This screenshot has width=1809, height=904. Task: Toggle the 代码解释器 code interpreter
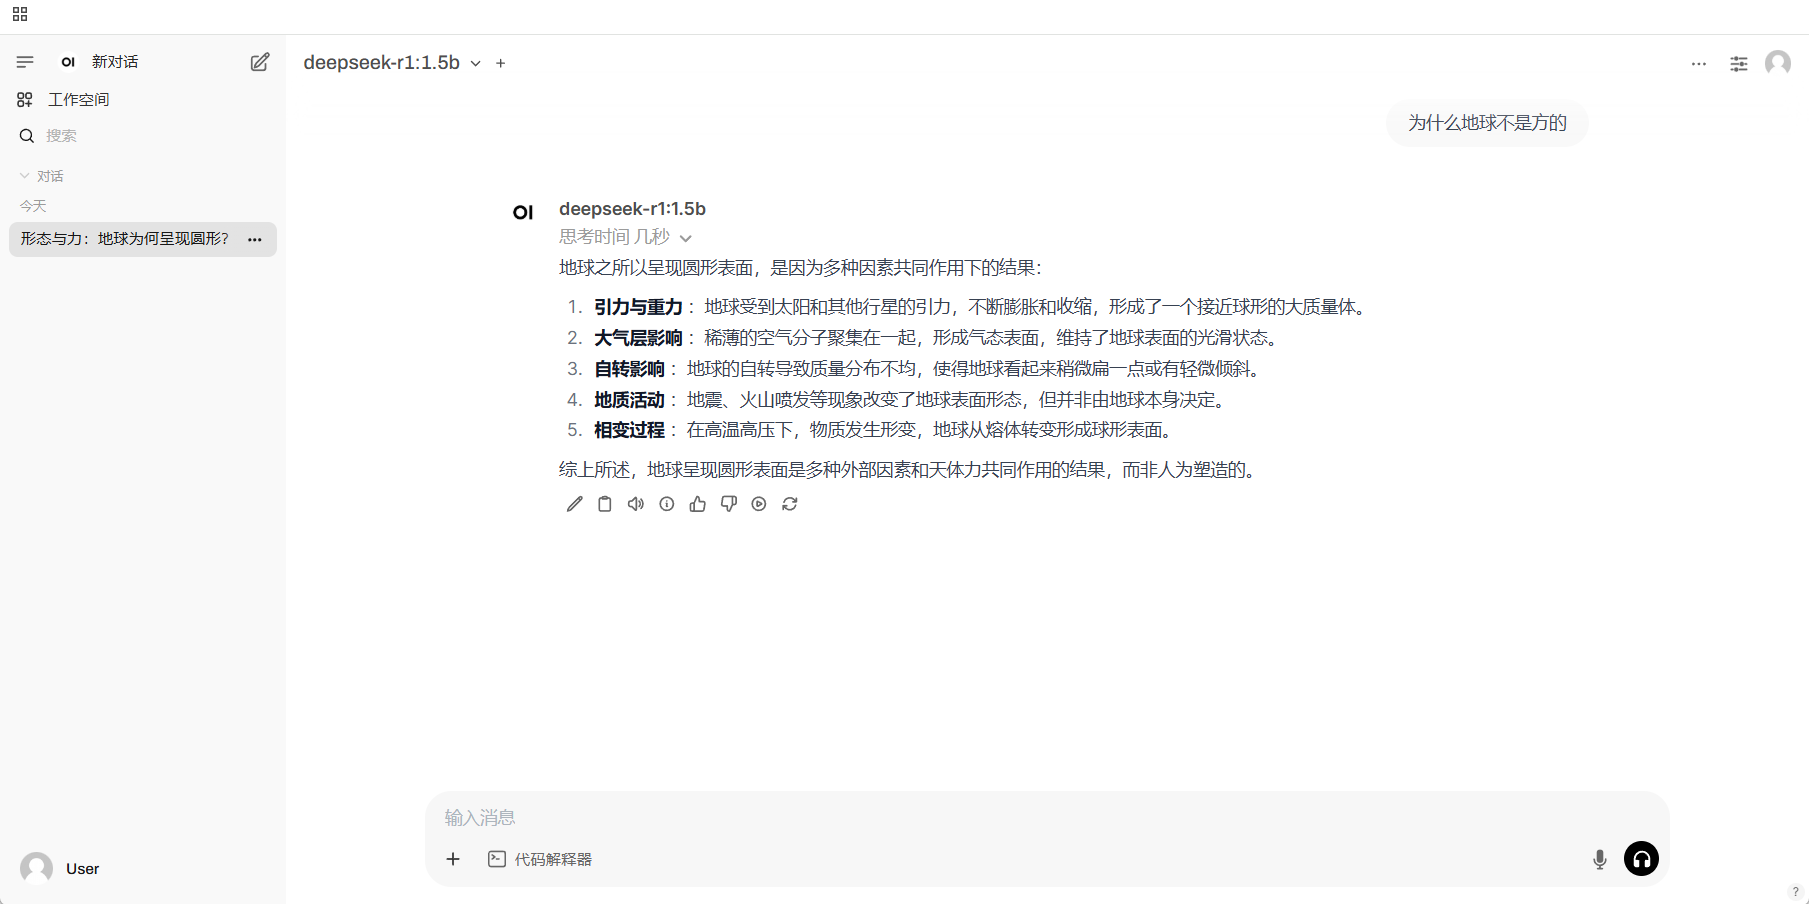tap(540, 859)
